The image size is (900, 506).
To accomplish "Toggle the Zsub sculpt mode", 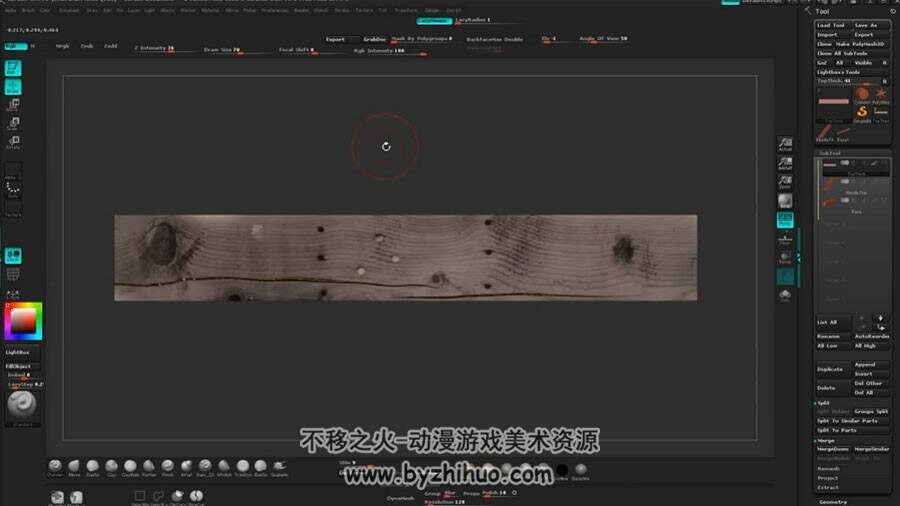I will point(87,46).
